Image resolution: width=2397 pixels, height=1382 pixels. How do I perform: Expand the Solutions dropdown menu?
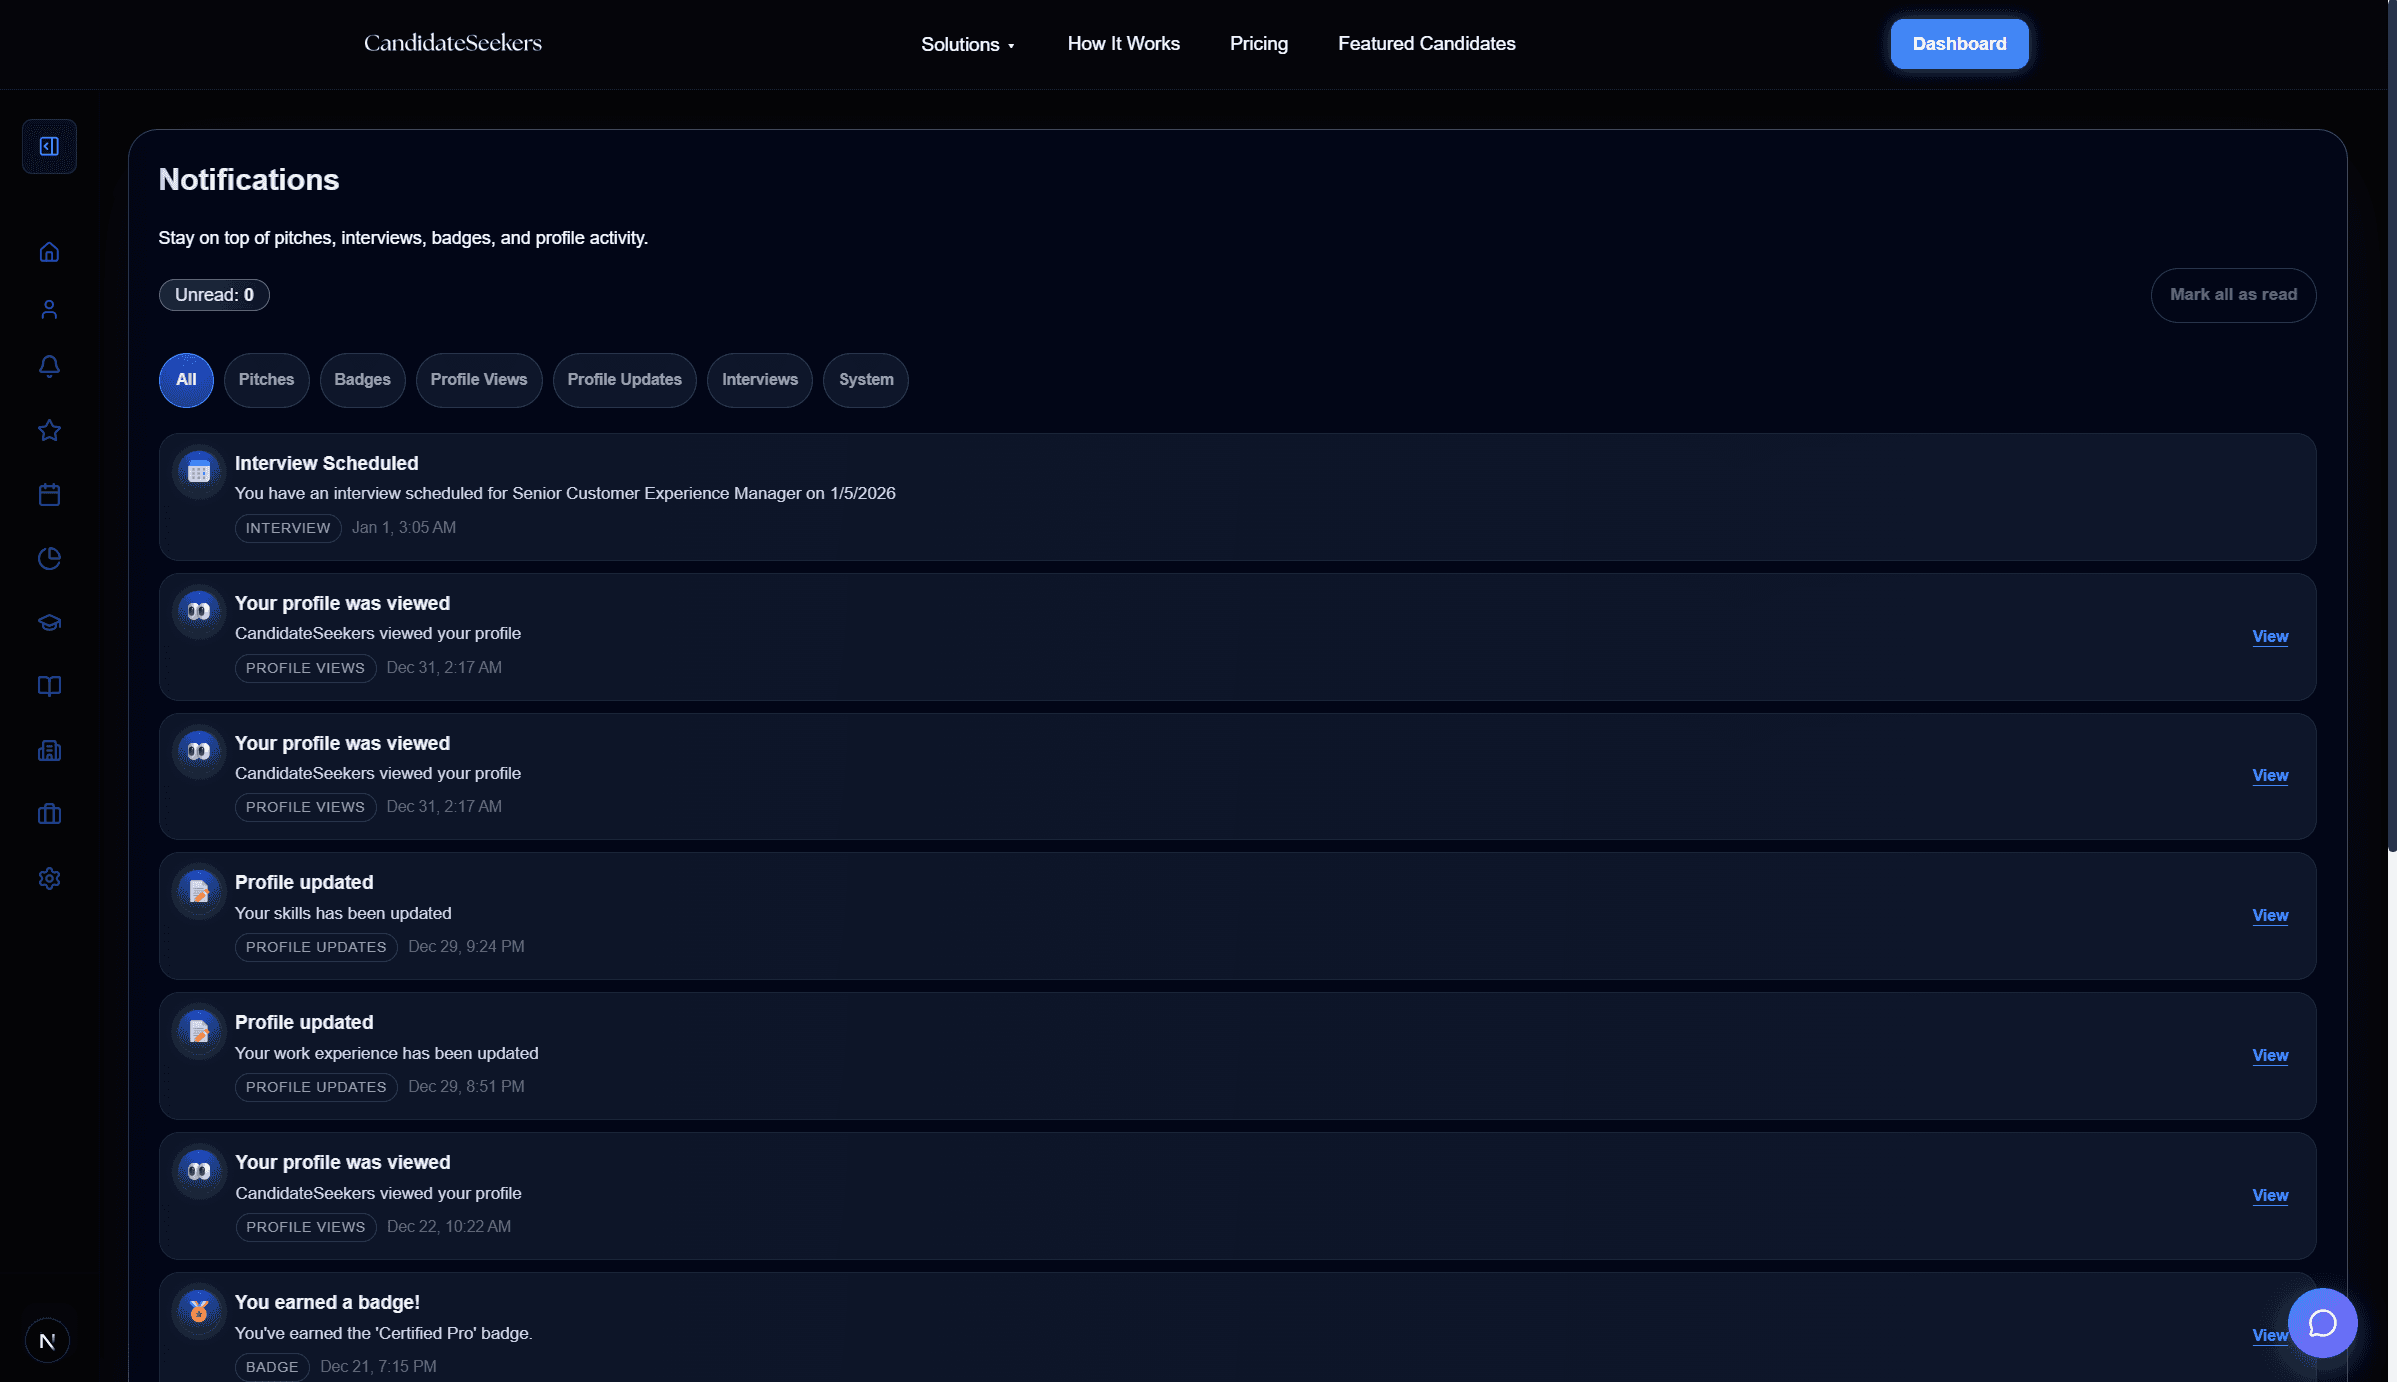pyautogui.click(x=967, y=44)
